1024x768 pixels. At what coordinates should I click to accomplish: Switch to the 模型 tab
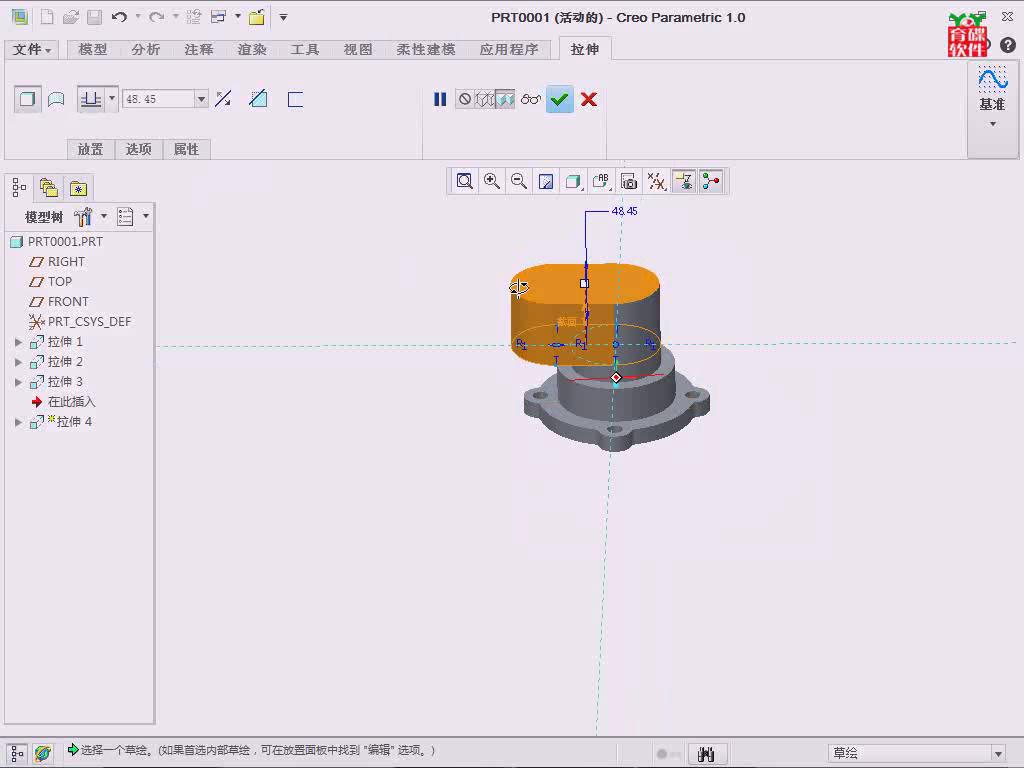tap(93, 50)
